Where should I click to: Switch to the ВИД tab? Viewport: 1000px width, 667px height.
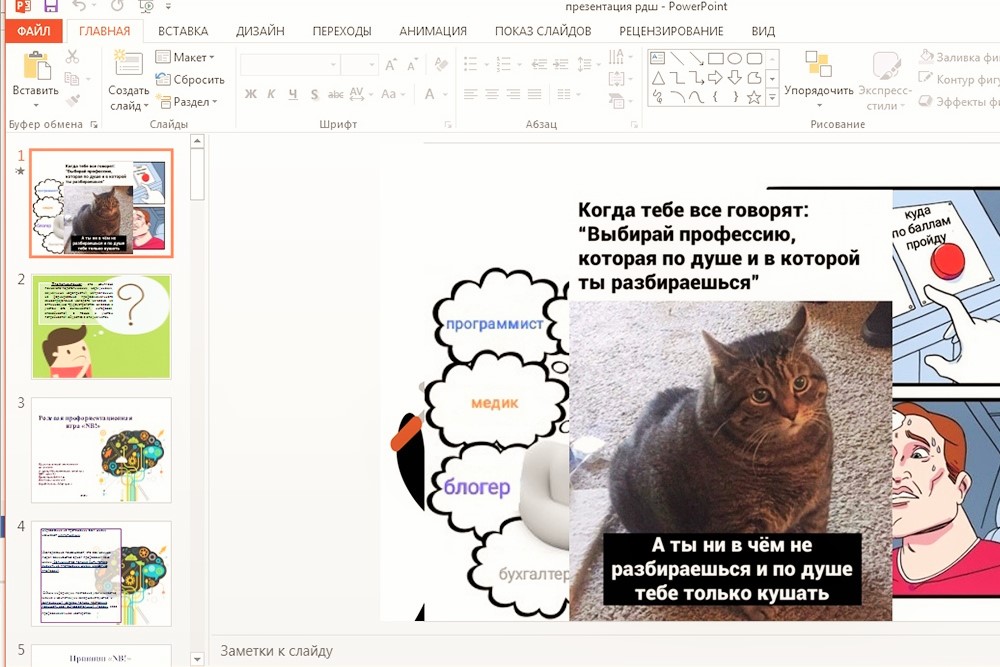pos(763,31)
